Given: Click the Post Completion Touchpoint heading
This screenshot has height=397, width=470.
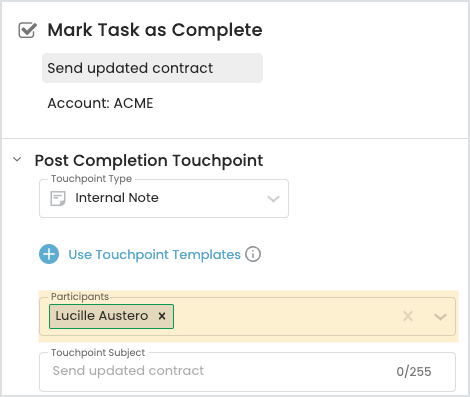Looking at the screenshot, I should (149, 161).
